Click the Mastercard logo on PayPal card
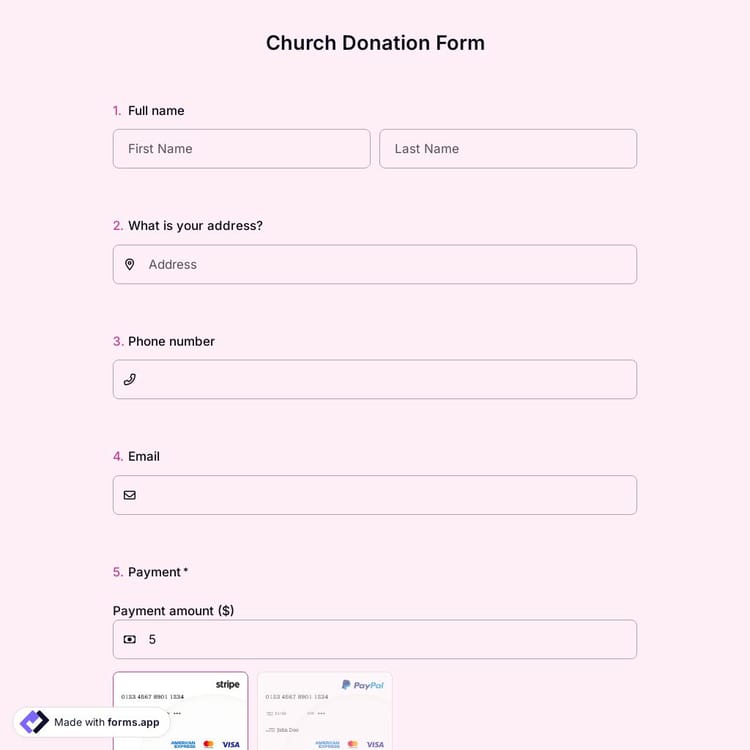This screenshot has width=750, height=750. point(352,744)
